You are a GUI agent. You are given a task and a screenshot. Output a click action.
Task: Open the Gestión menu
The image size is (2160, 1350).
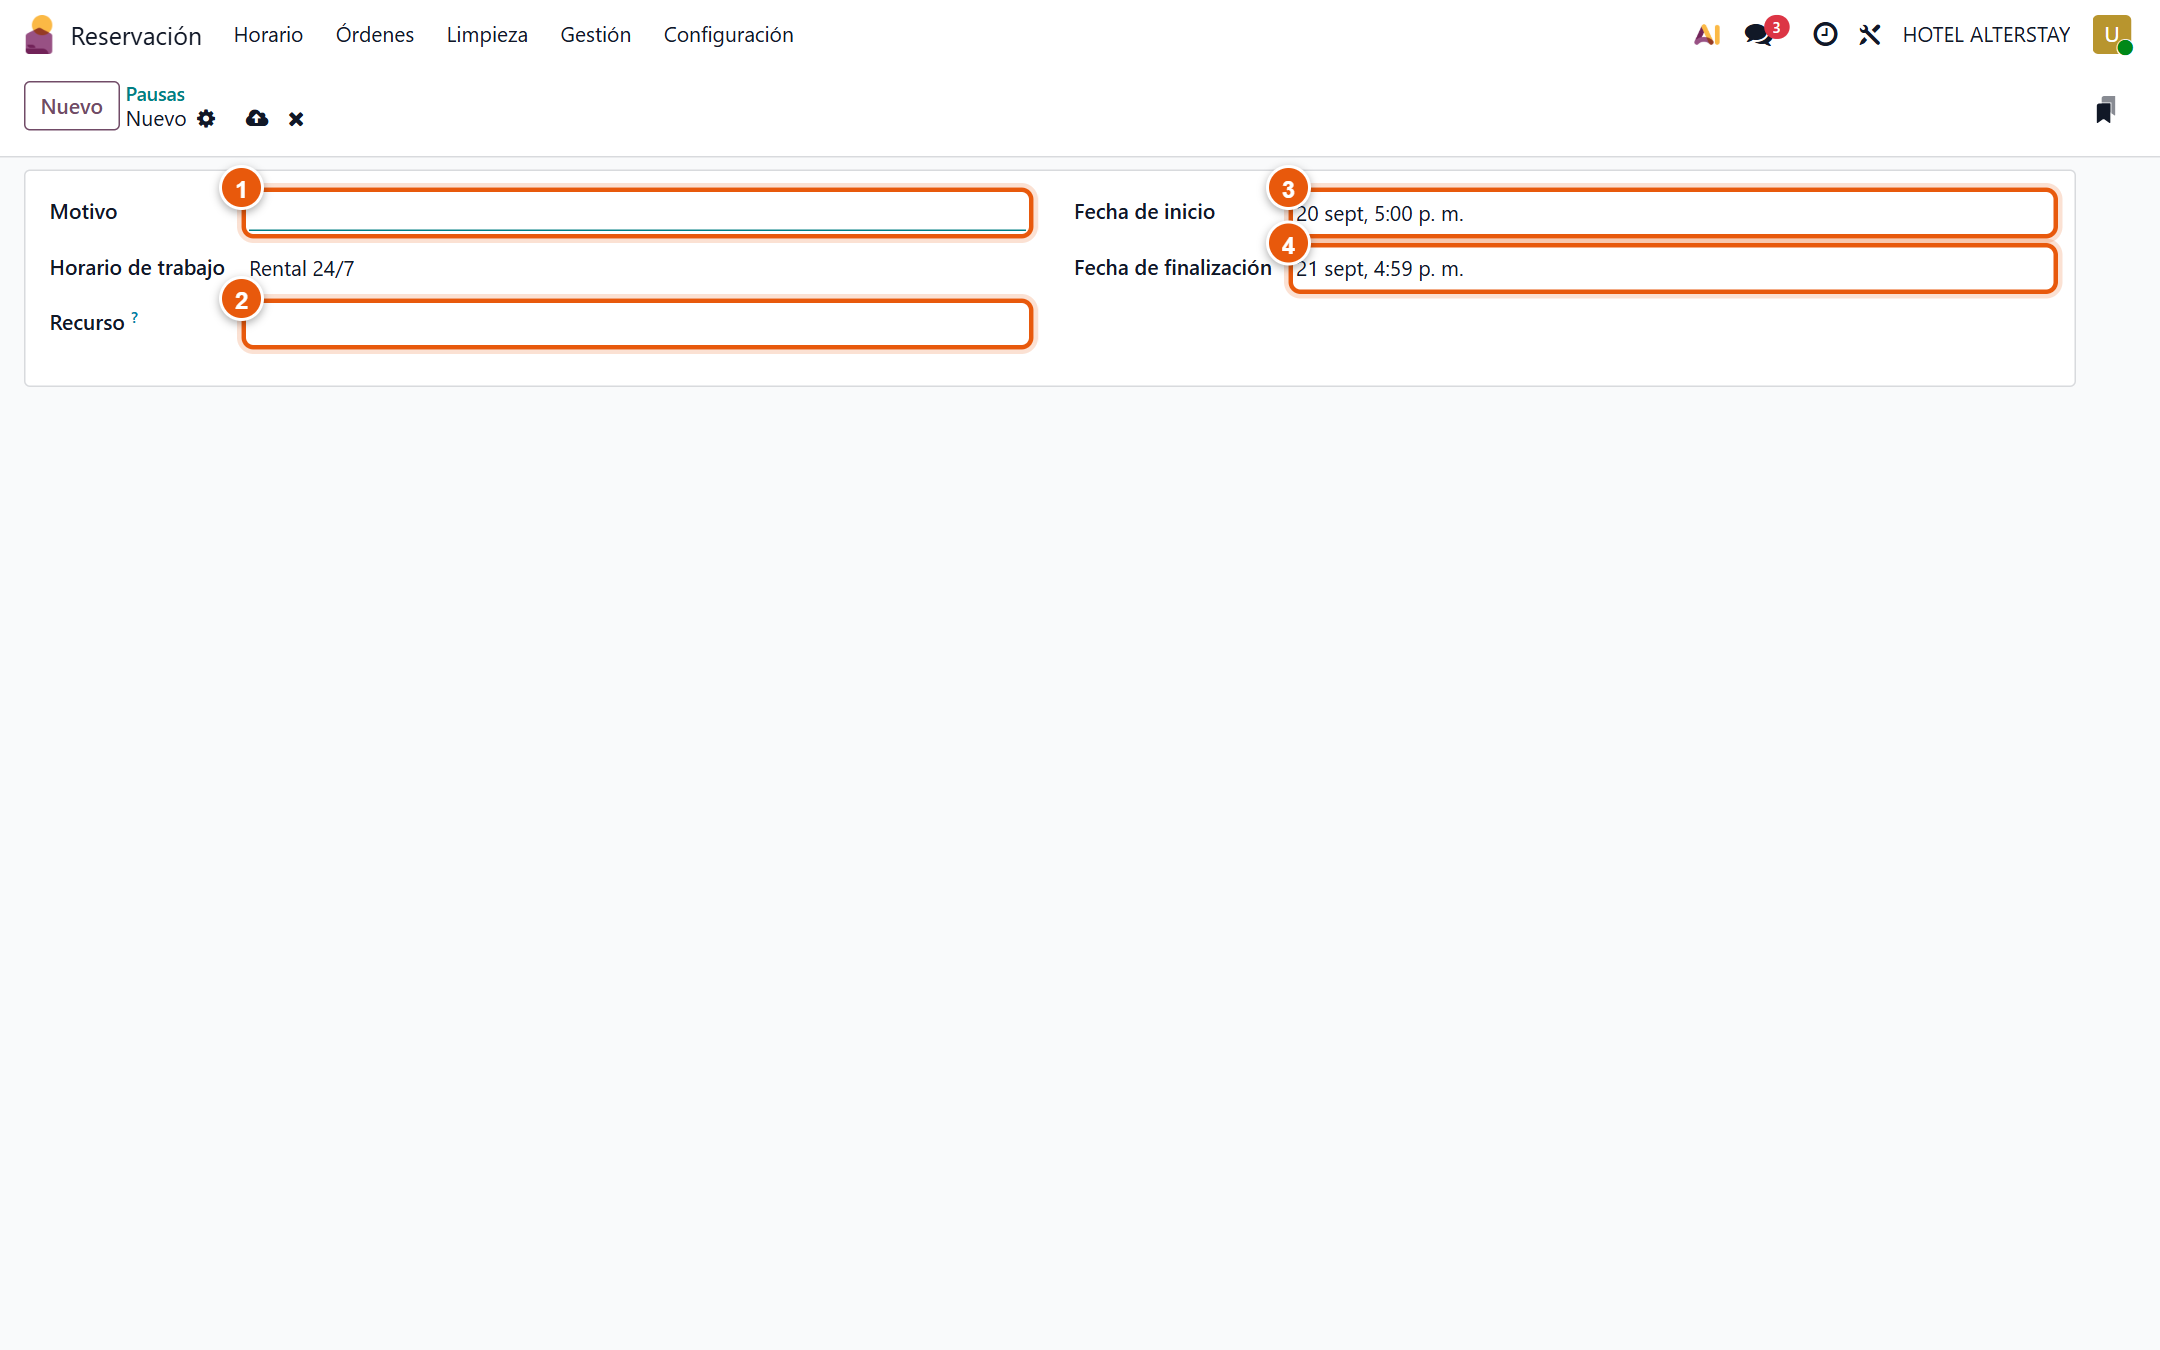click(x=596, y=35)
